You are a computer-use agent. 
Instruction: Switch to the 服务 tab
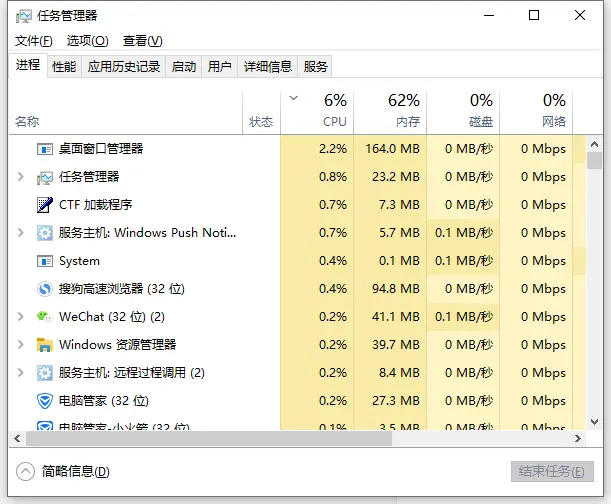coord(315,67)
